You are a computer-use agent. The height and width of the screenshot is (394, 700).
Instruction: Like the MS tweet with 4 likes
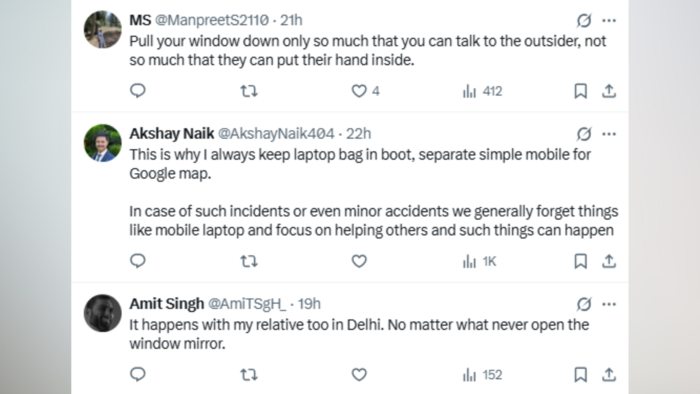coord(365,91)
